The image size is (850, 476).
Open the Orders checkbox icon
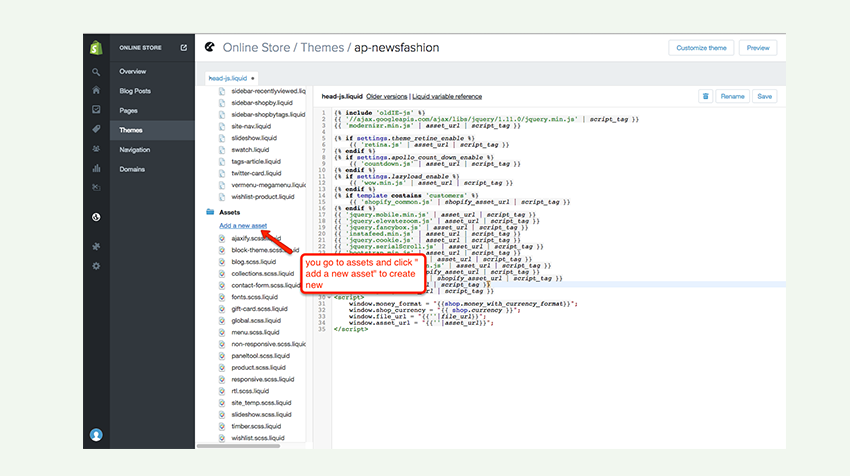pyautogui.click(x=96, y=110)
